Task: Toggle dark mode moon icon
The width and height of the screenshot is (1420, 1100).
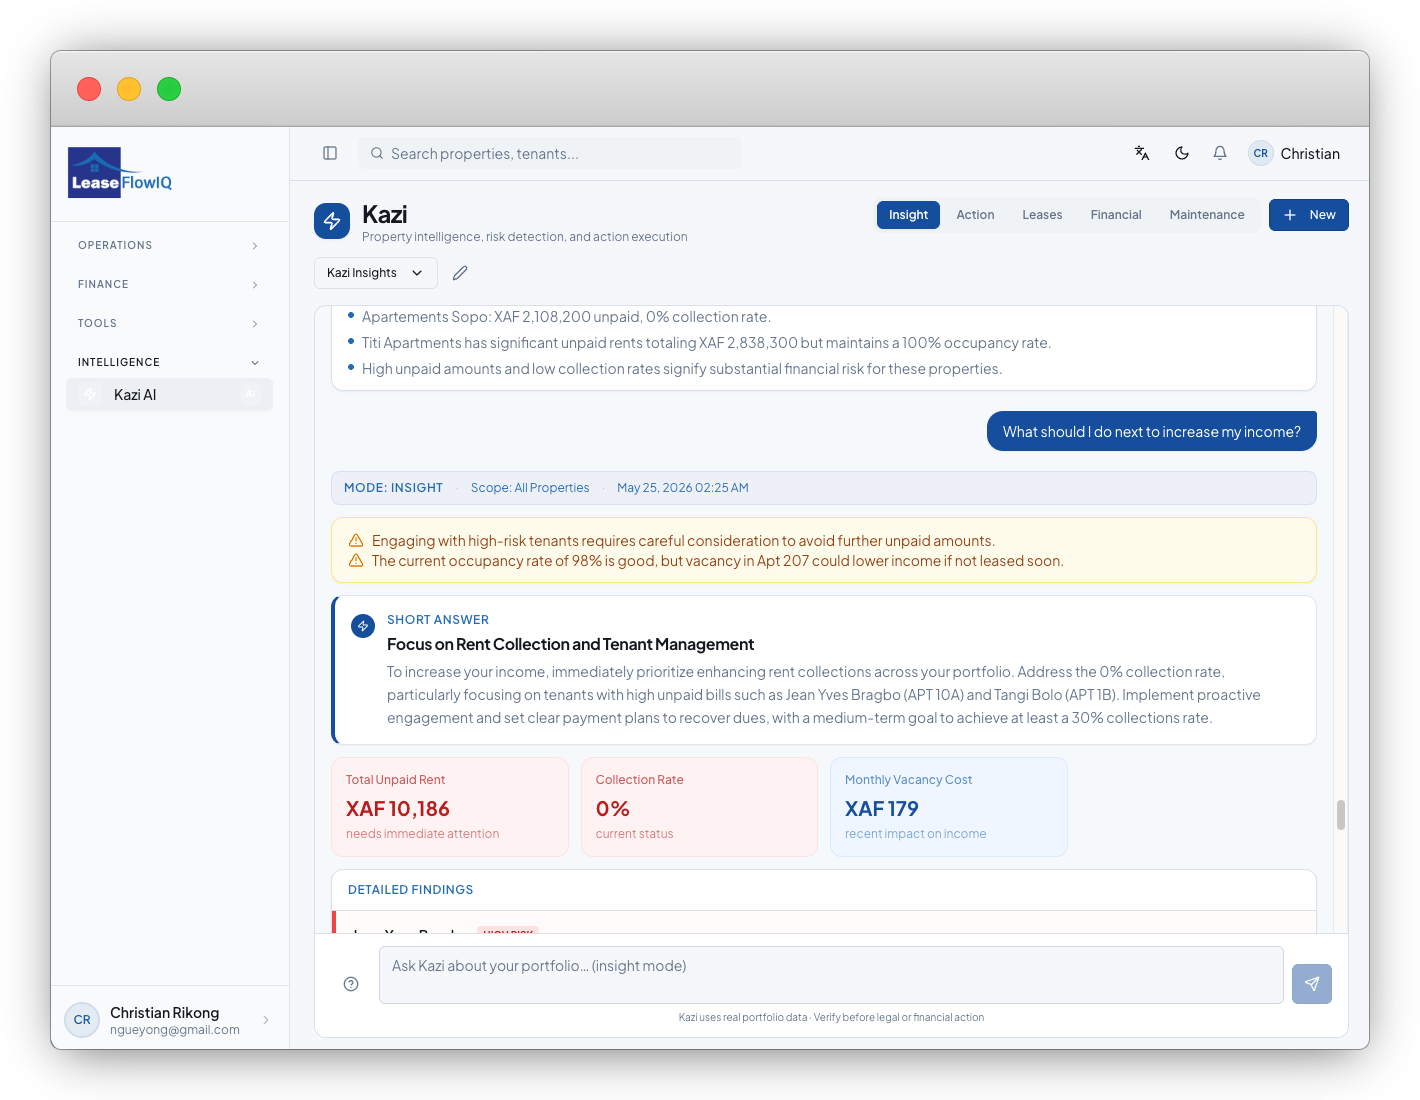Action: tap(1182, 153)
